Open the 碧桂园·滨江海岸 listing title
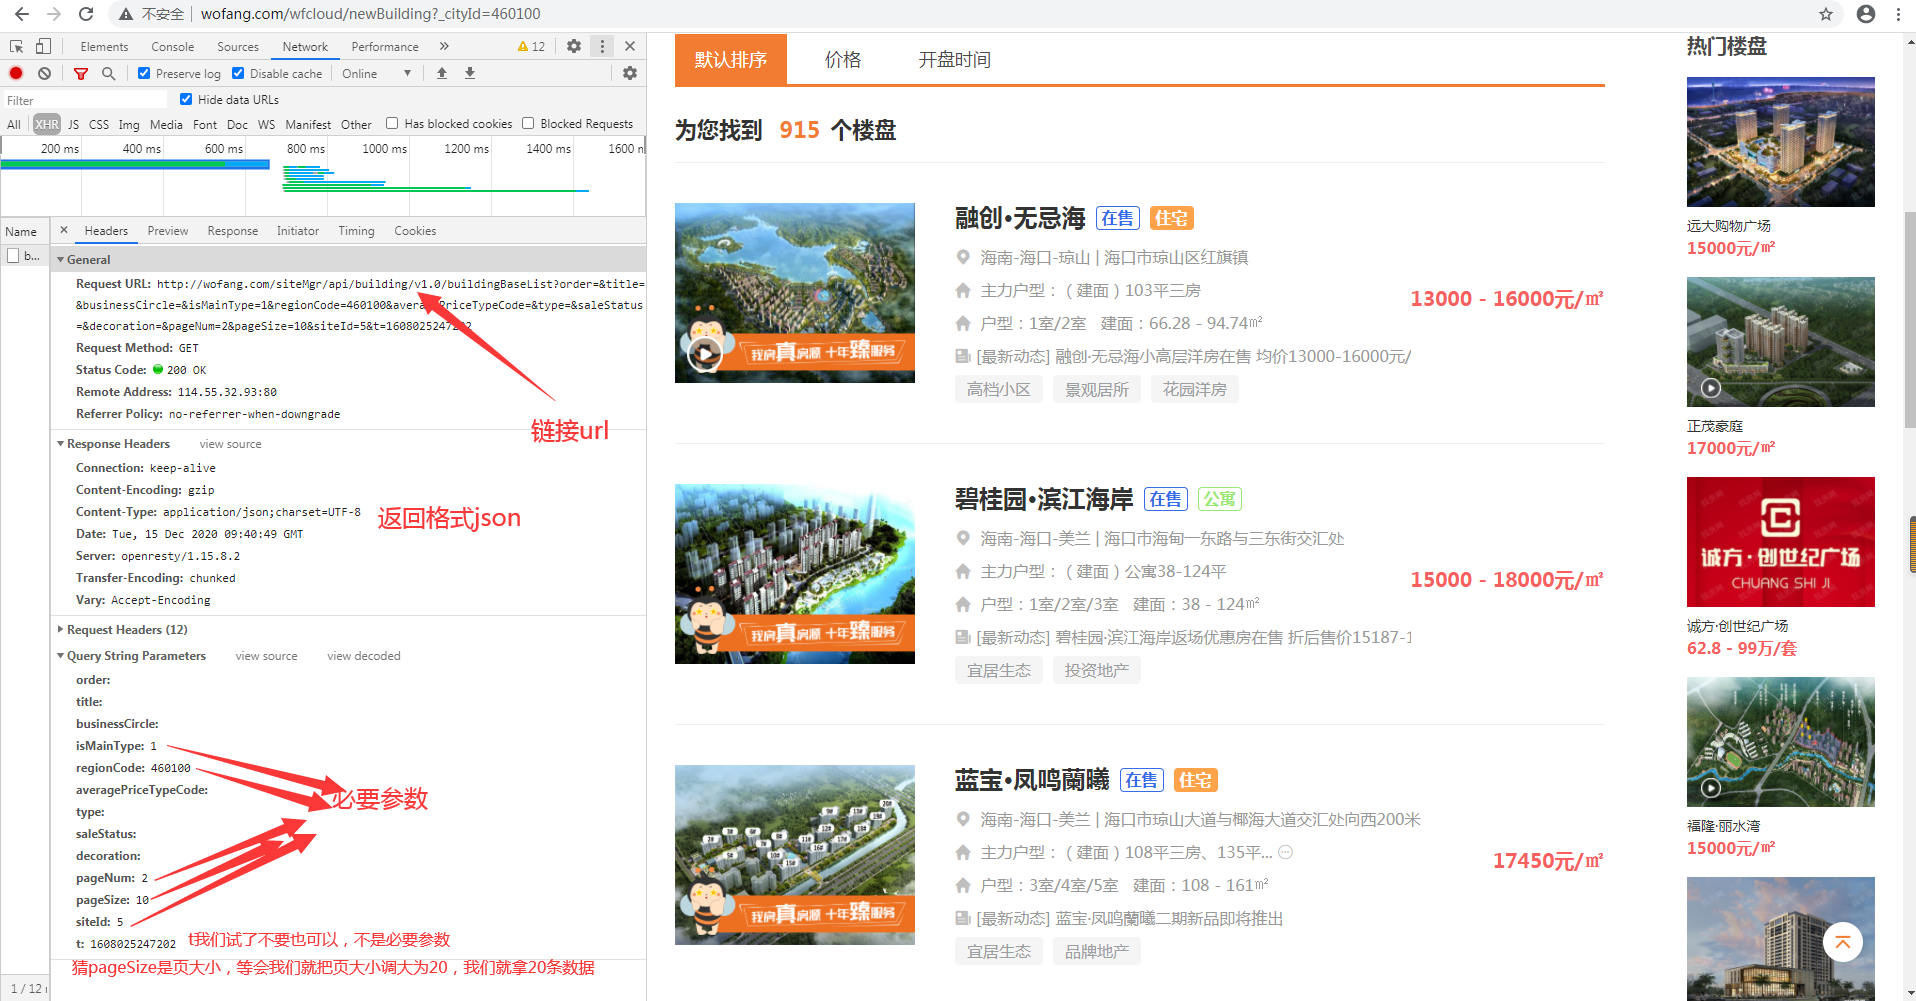1916x1001 pixels. click(1044, 499)
